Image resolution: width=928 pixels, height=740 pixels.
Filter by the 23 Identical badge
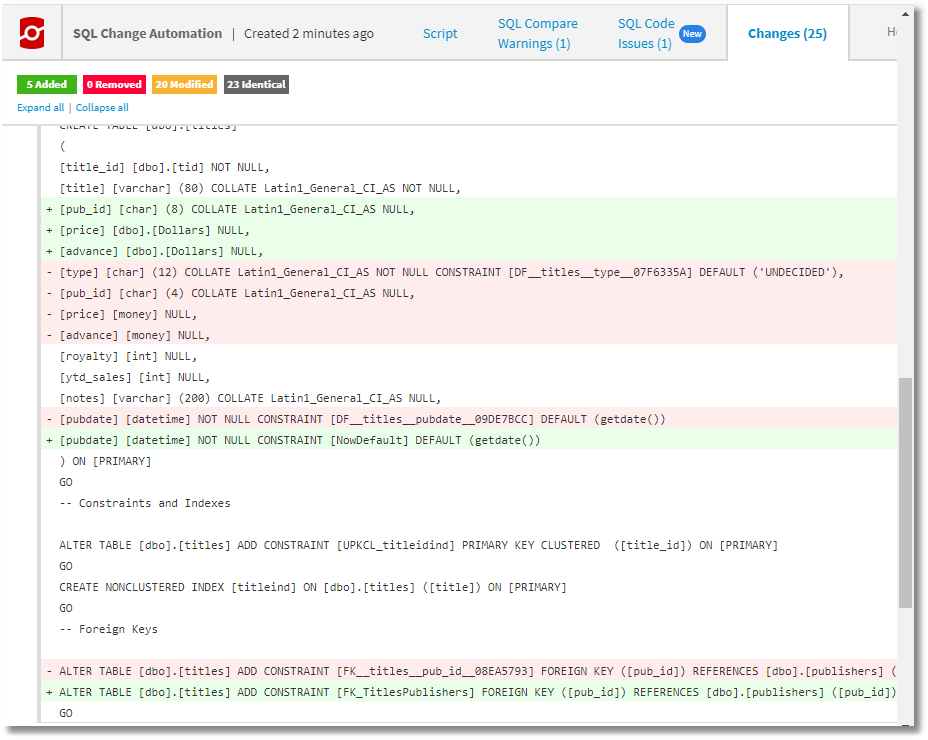click(256, 85)
